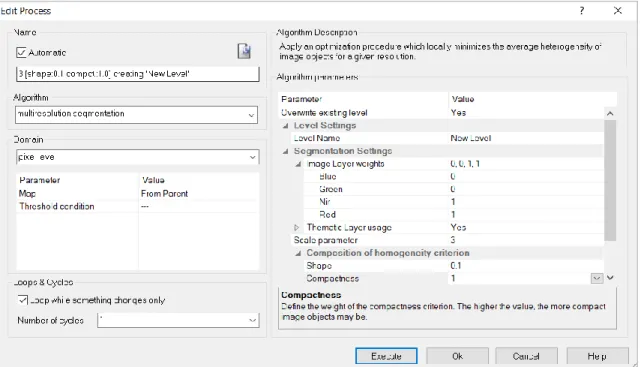Collapse Composition of homogeneity criterion group

pyautogui.click(x=298, y=253)
